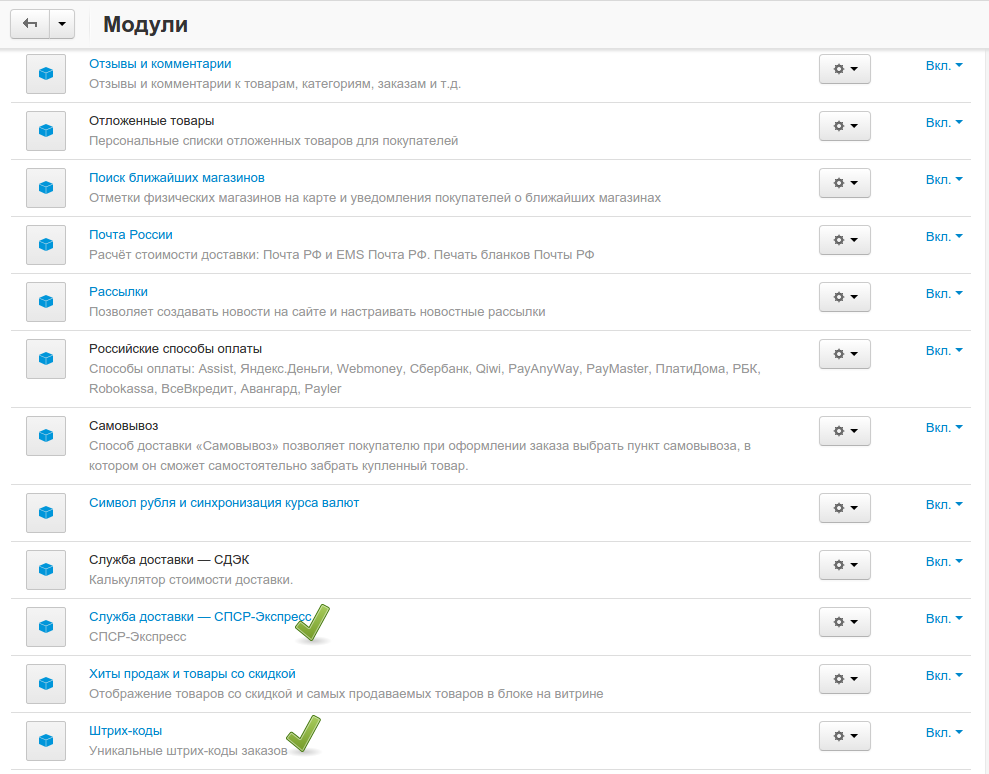The image size is (989, 774).
Task: Open the Поиск ближайших магазинов module link
Action: 176,177
